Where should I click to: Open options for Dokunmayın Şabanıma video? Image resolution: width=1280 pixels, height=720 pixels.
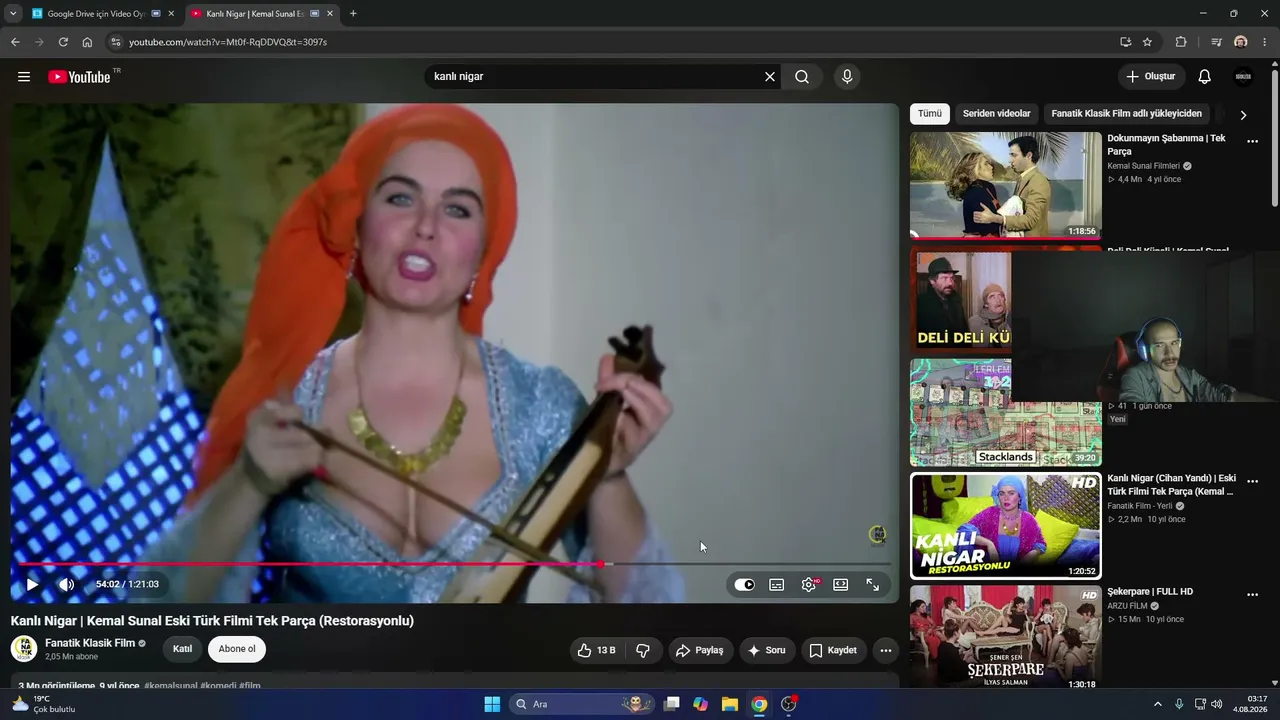click(x=1252, y=141)
